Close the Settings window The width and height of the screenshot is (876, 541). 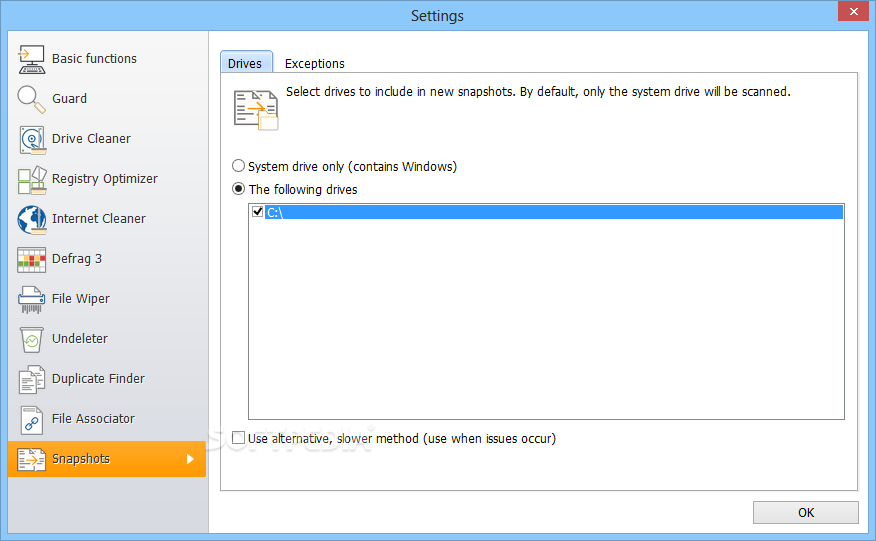pos(854,11)
